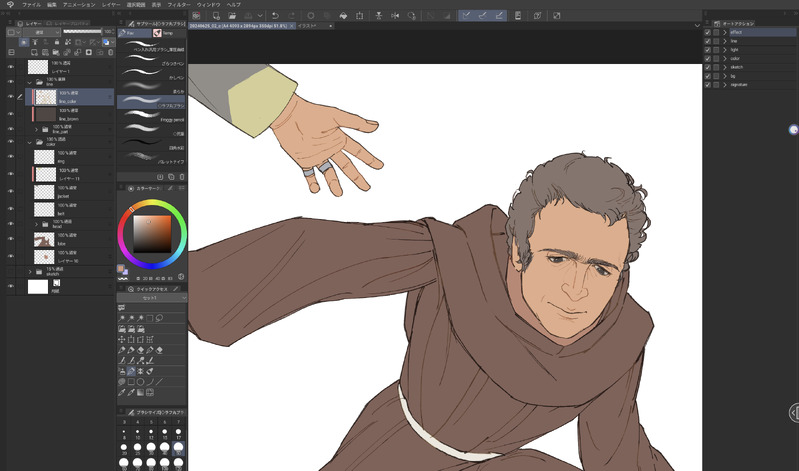
Task: Hide the line_color layer
Action: (x=10, y=96)
